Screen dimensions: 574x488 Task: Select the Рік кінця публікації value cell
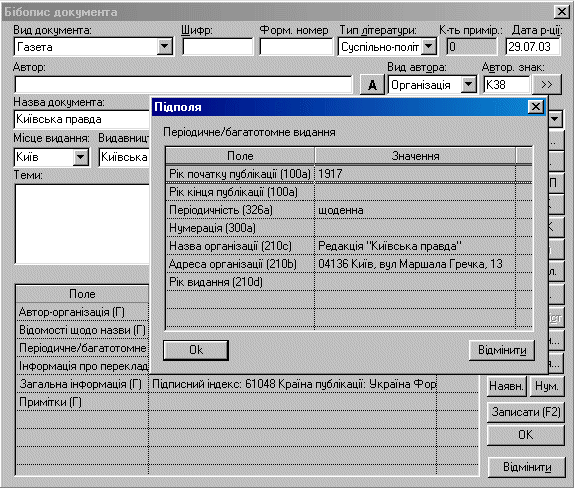(415, 192)
